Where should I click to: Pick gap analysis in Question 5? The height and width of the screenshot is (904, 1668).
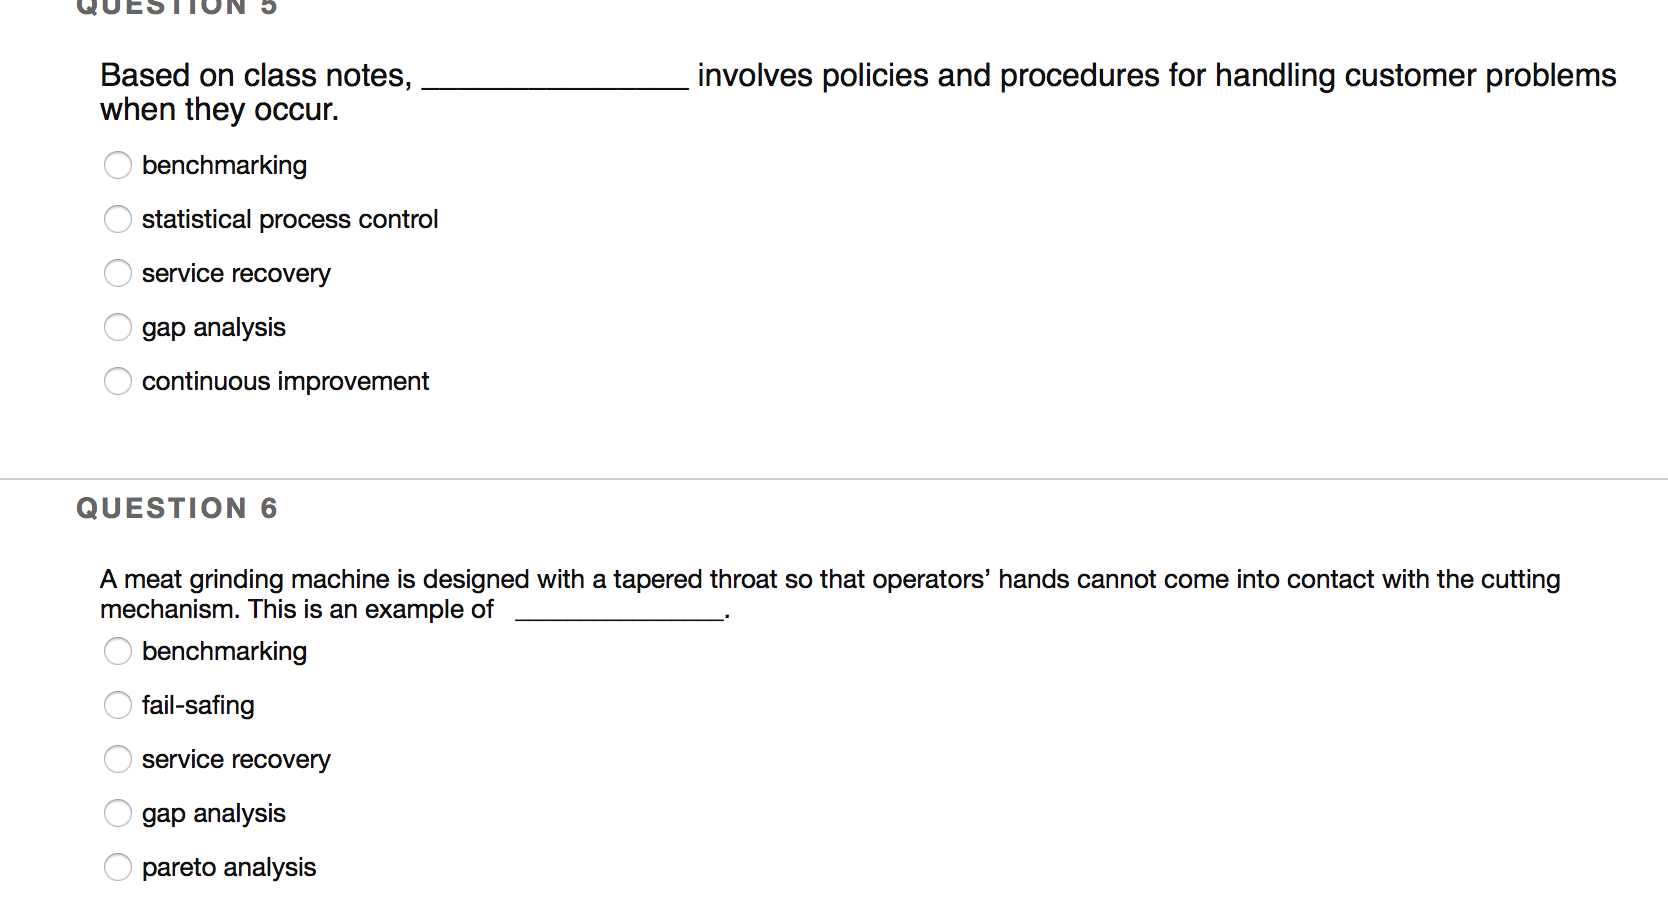point(118,327)
